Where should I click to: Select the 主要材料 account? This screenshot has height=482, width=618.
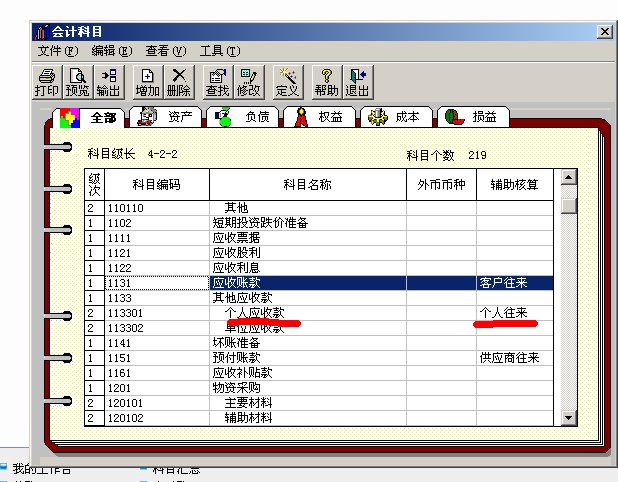(x=308, y=403)
